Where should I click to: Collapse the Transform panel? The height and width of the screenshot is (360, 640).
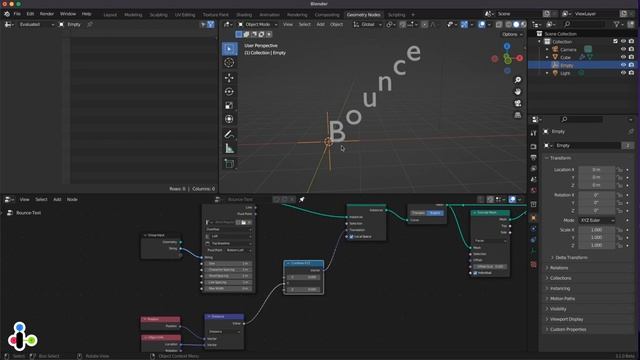pyautogui.click(x=560, y=158)
